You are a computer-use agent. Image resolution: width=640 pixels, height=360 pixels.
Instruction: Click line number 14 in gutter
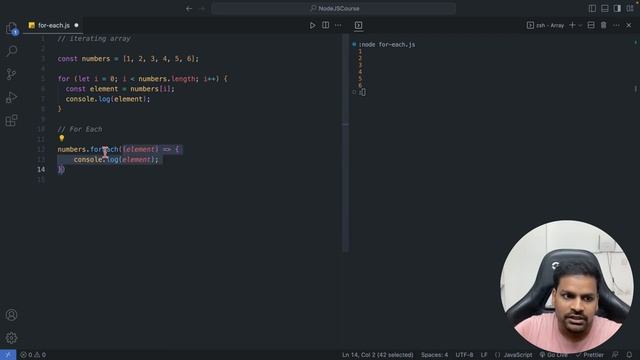[x=41, y=169]
